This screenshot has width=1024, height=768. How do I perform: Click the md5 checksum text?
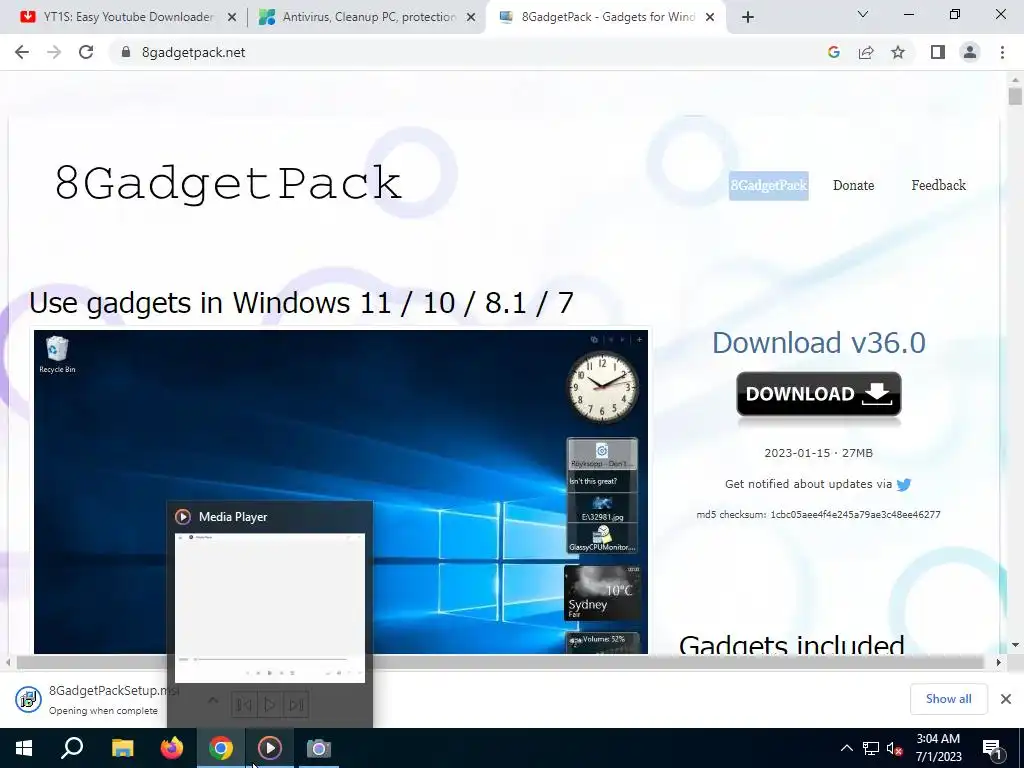[x=818, y=515]
